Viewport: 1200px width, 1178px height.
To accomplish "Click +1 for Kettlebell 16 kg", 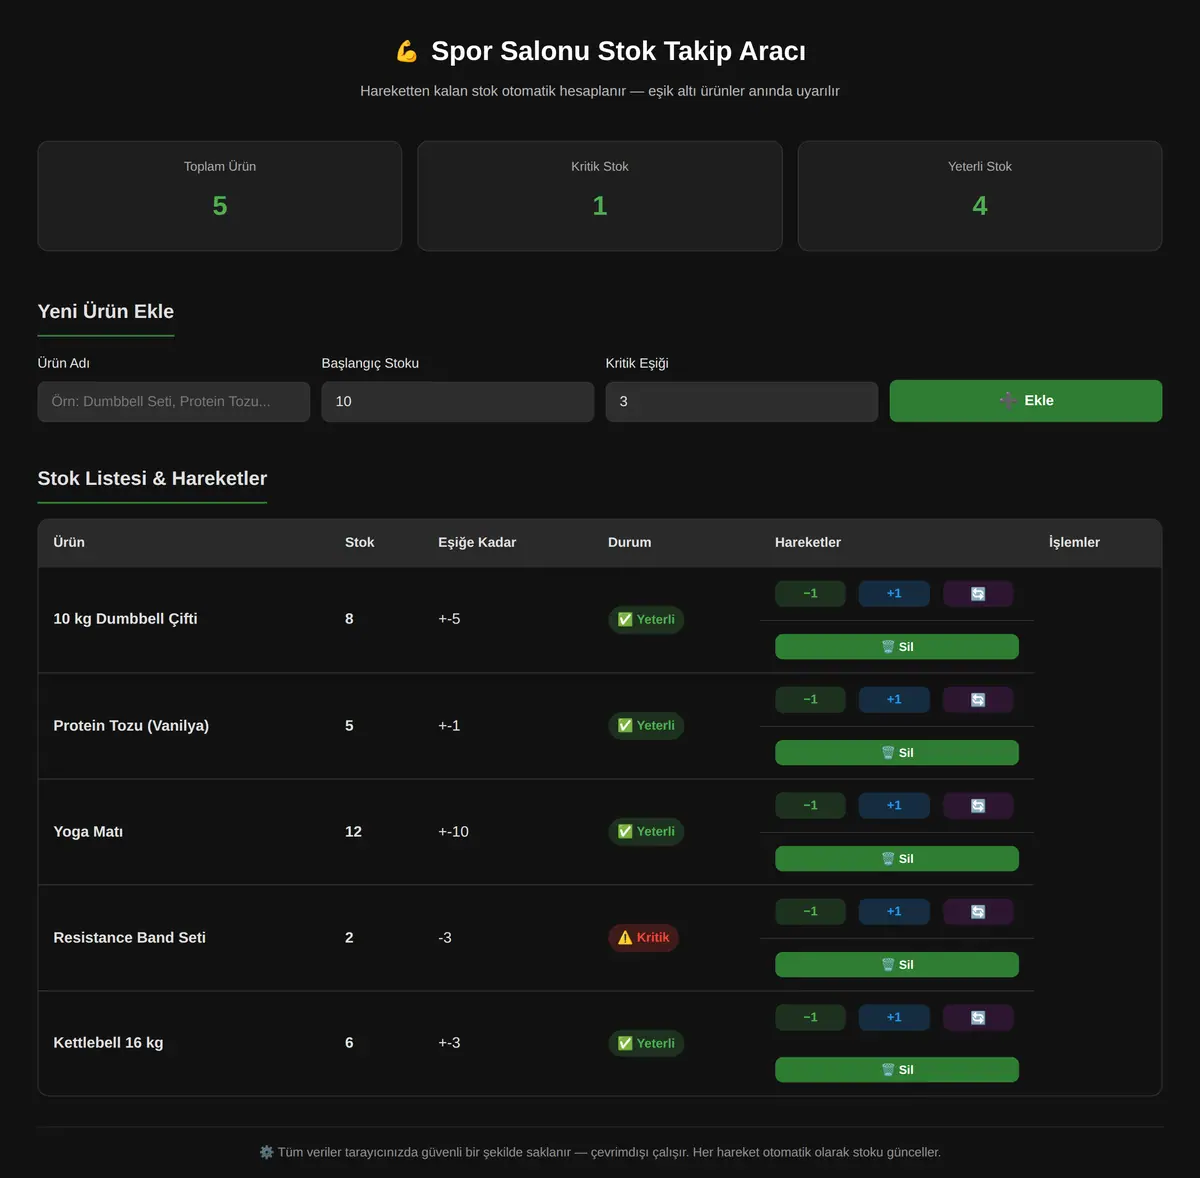I will pyautogui.click(x=894, y=1018).
